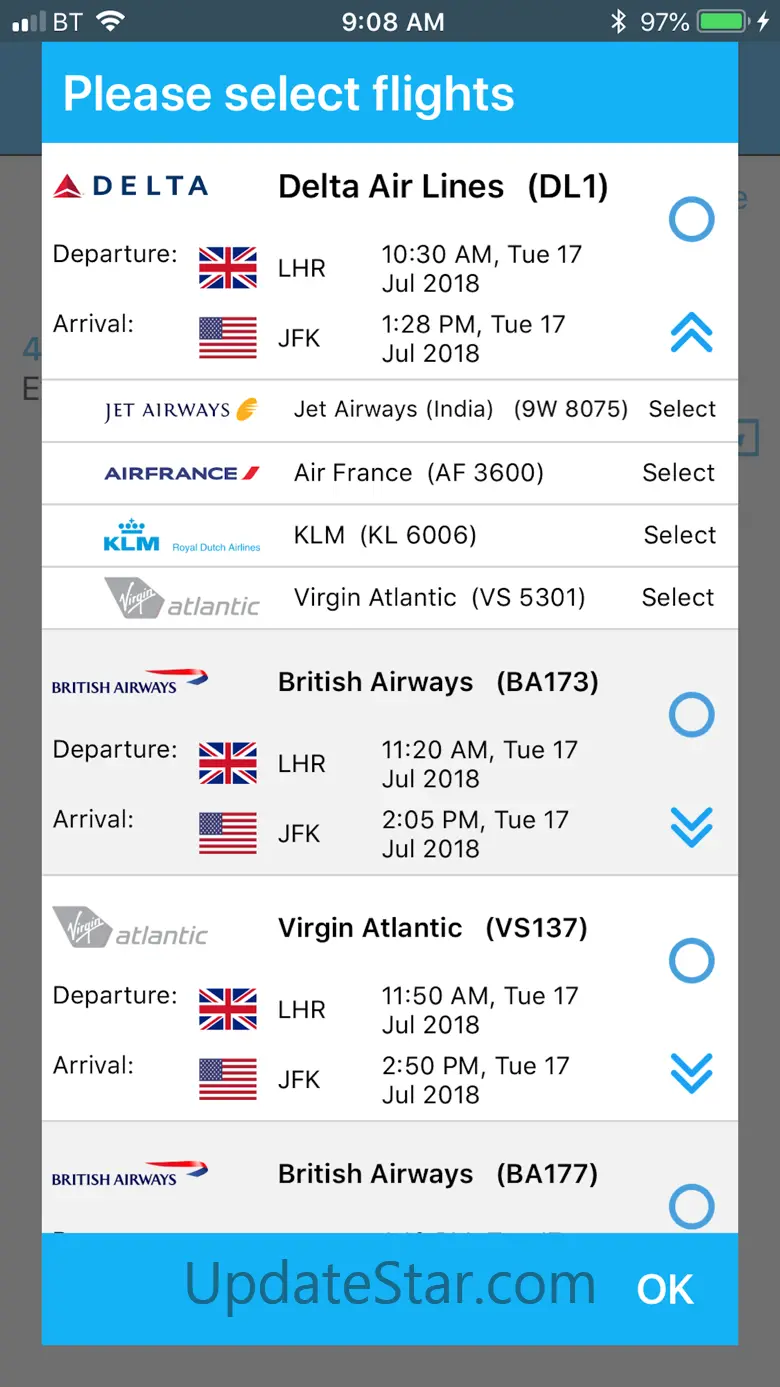Select the Virgin Atlantic VS137 radio button
The height and width of the screenshot is (1387, 780).
coord(691,961)
